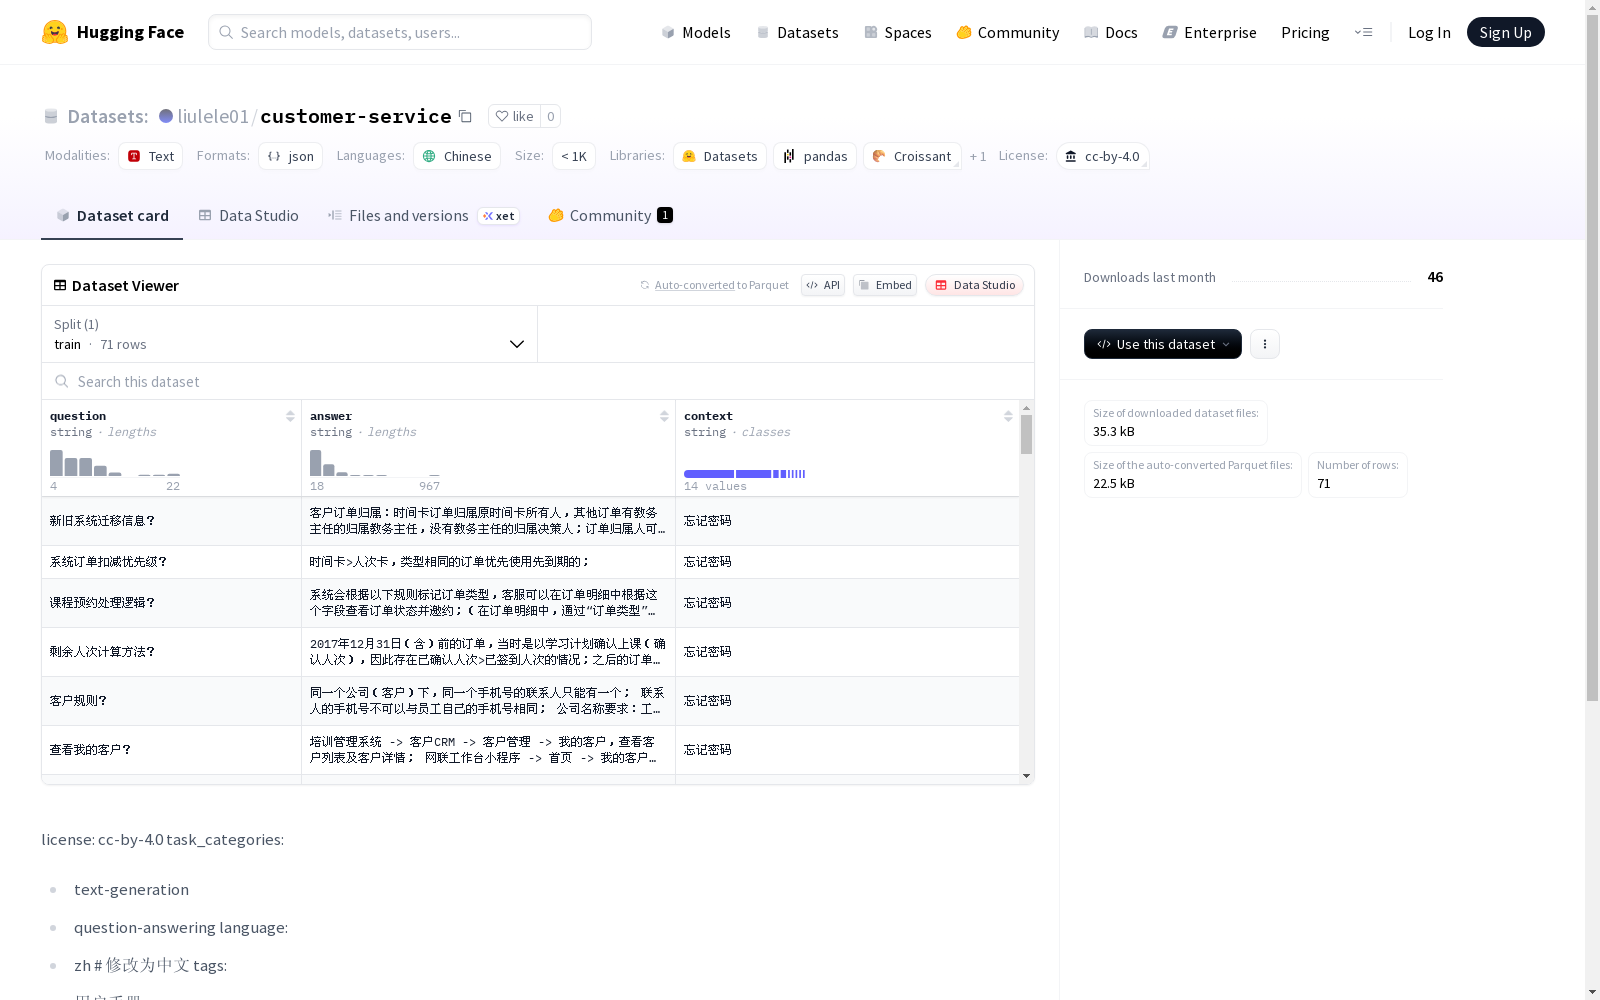The image size is (1600, 1000).
Task: Go to Datasets in top navigation
Action: pos(797,32)
